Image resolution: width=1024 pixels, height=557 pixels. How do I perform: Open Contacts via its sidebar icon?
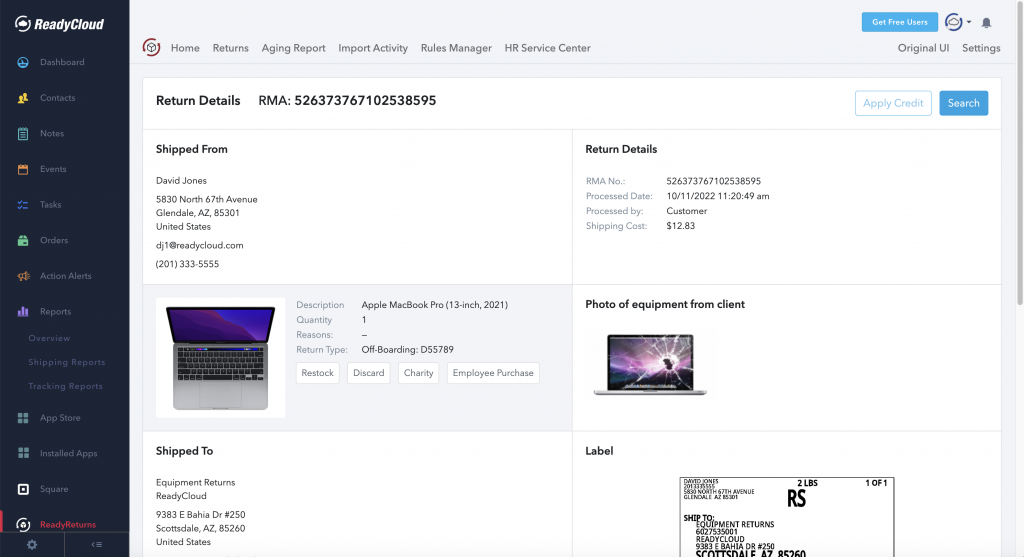[22, 98]
